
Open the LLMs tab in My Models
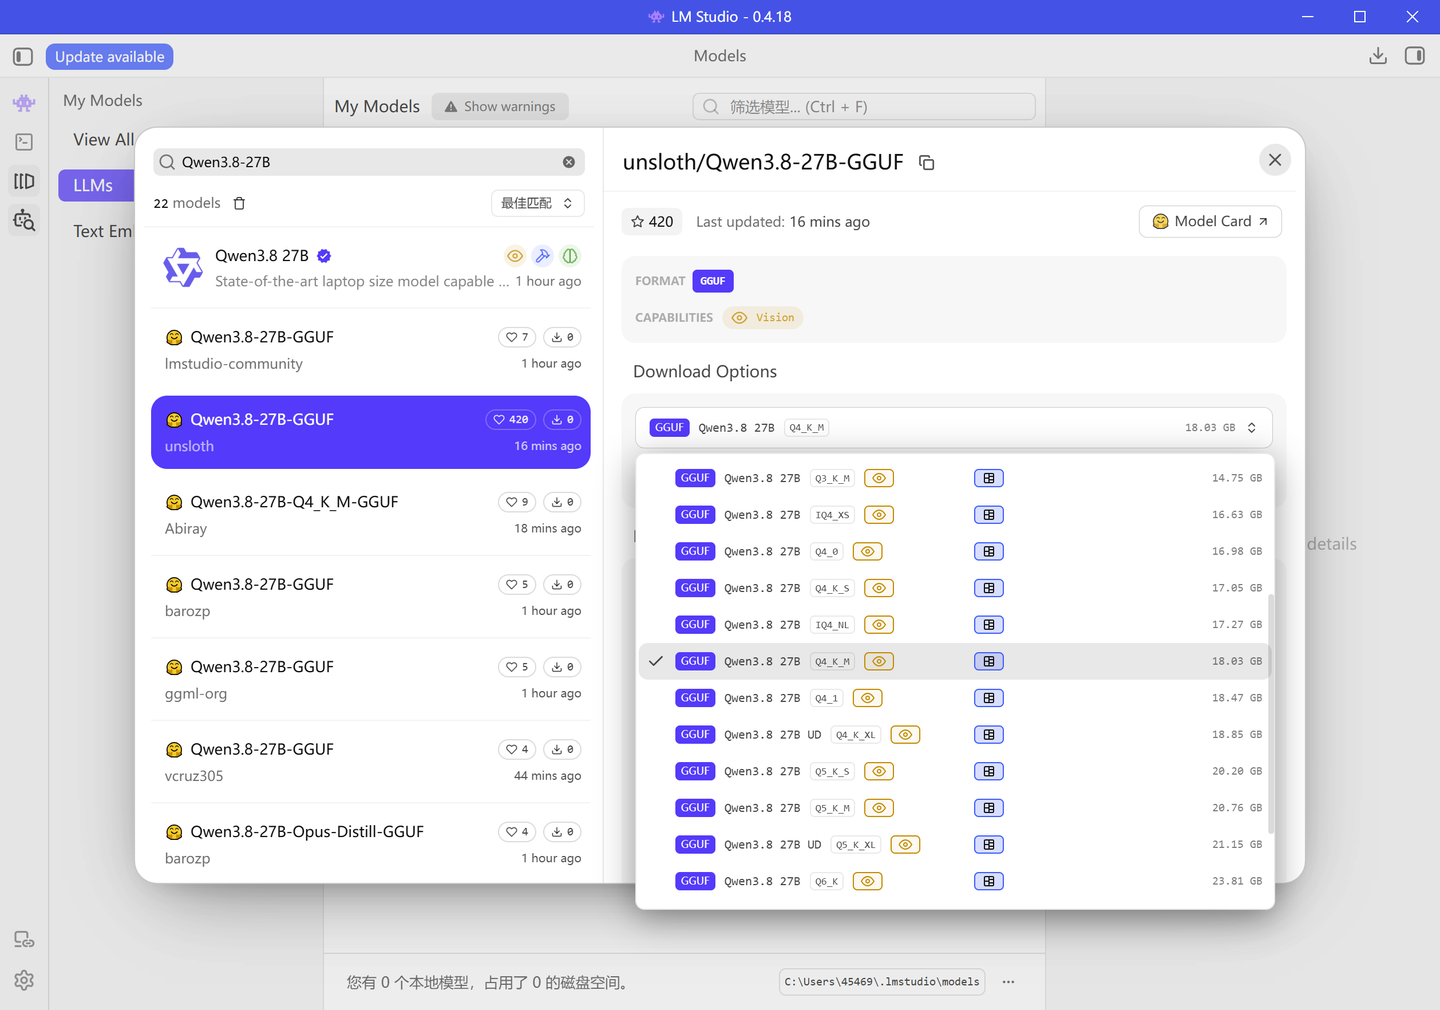coord(96,185)
